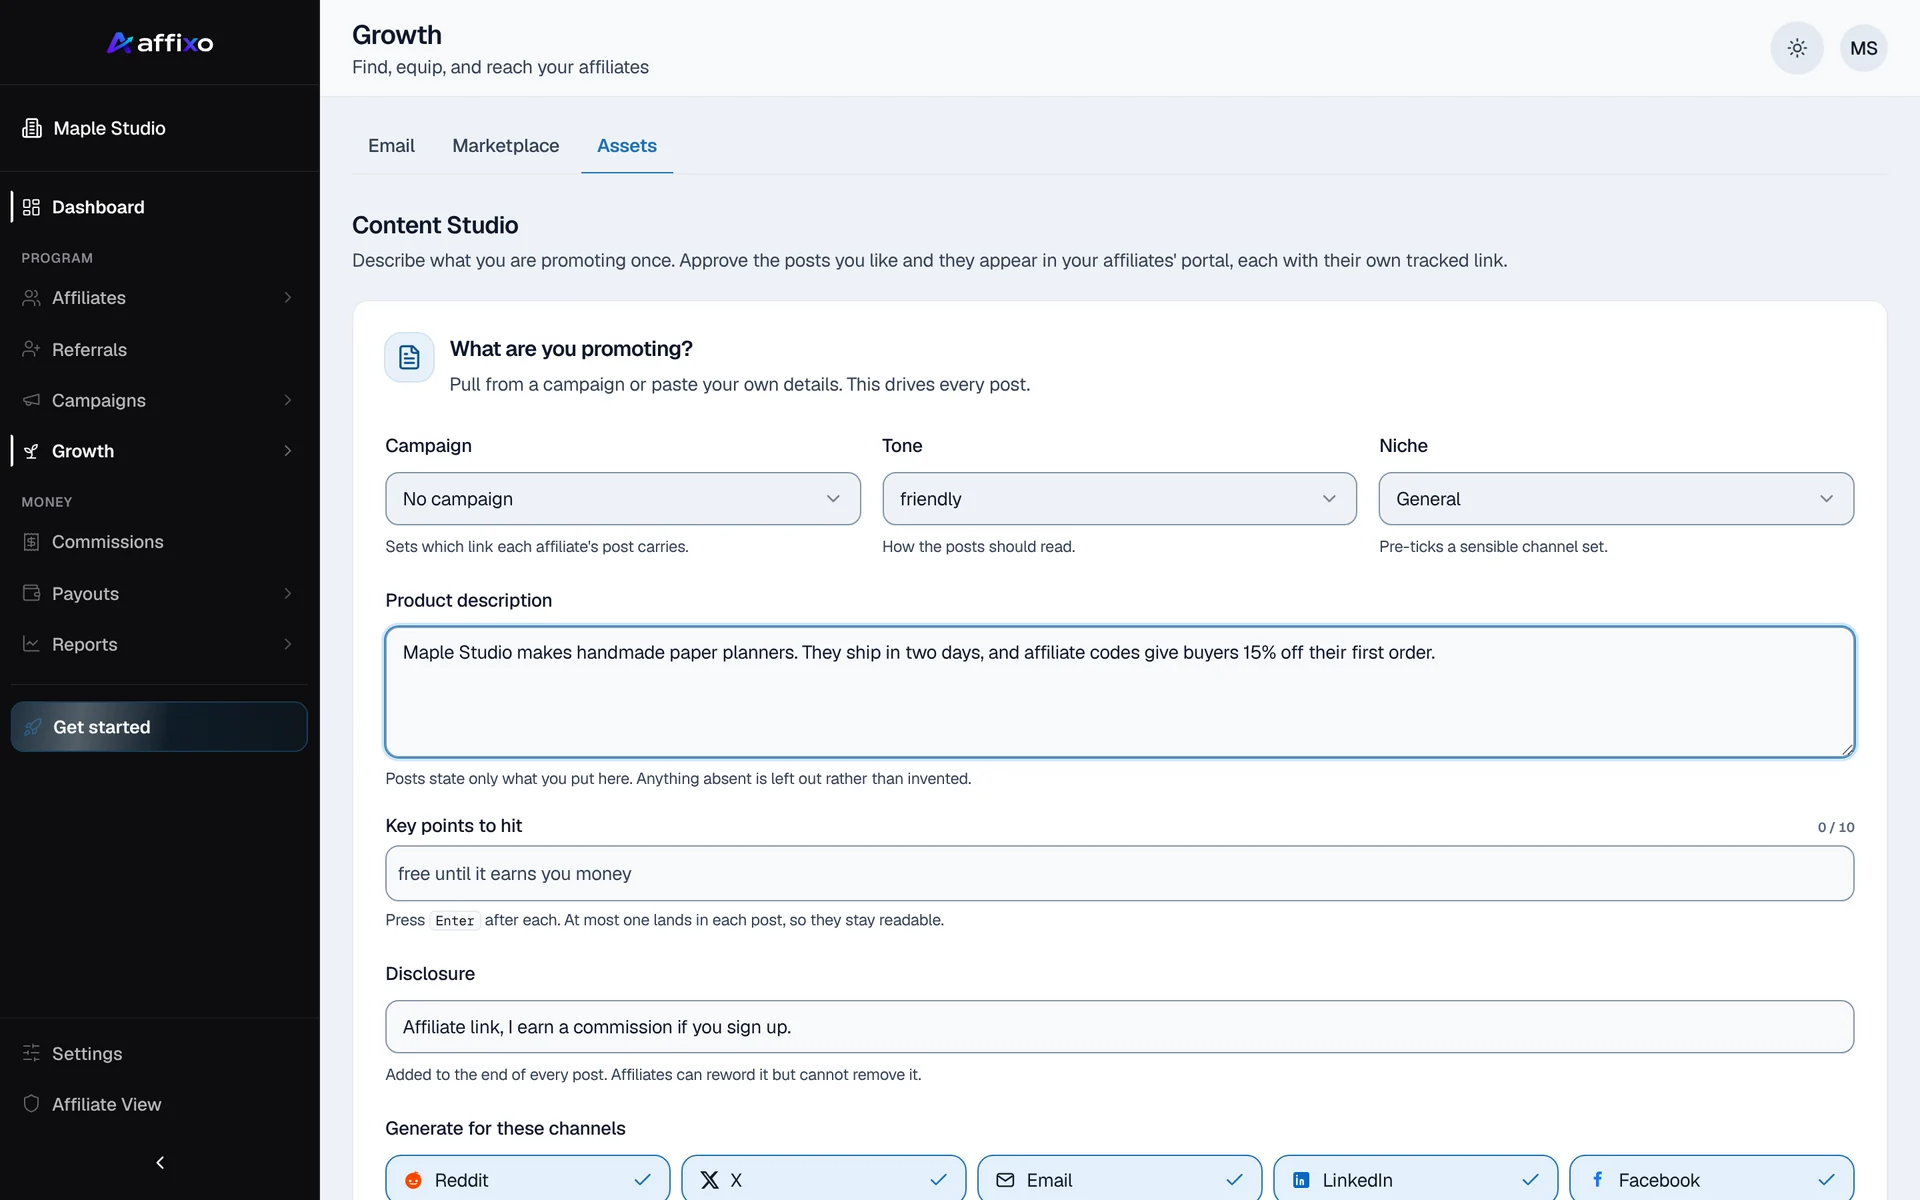Focus the Key points to hit field
Screen dimensions: 1920x1200
click(x=1120, y=874)
